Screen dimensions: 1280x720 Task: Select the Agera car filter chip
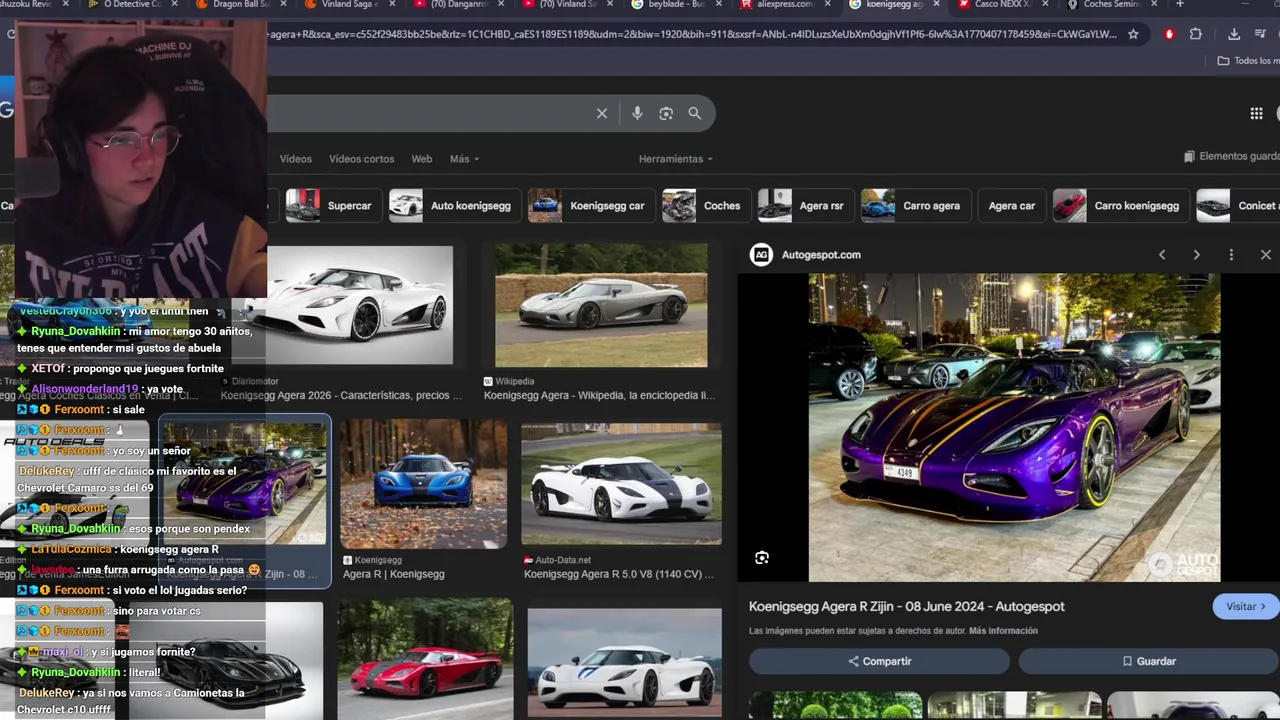point(1011,206)
